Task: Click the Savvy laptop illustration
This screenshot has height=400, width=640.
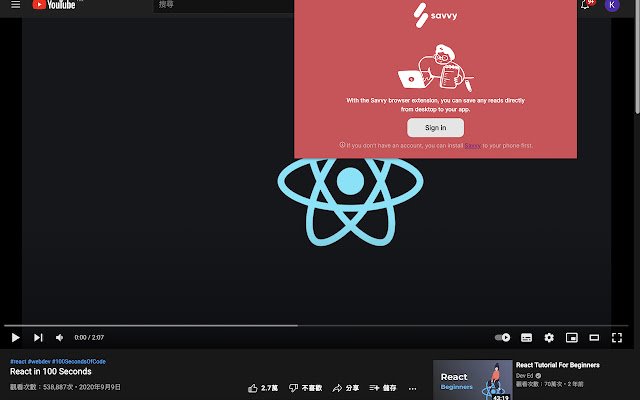Action: [436, 68]
